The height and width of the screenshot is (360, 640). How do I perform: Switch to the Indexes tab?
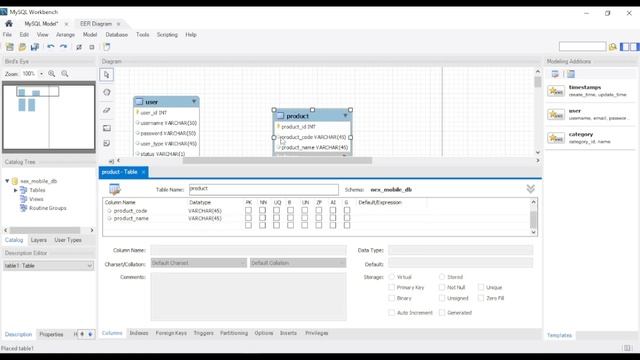139,333
